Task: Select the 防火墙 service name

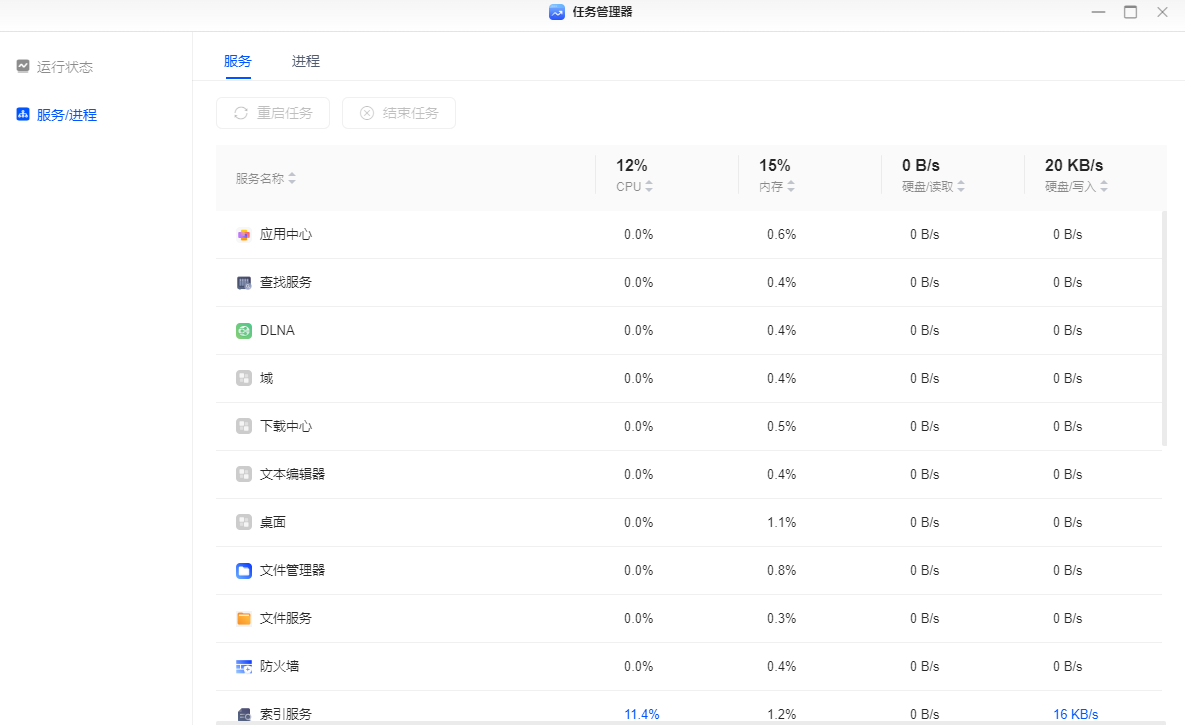Action: (x=280, y=666)
